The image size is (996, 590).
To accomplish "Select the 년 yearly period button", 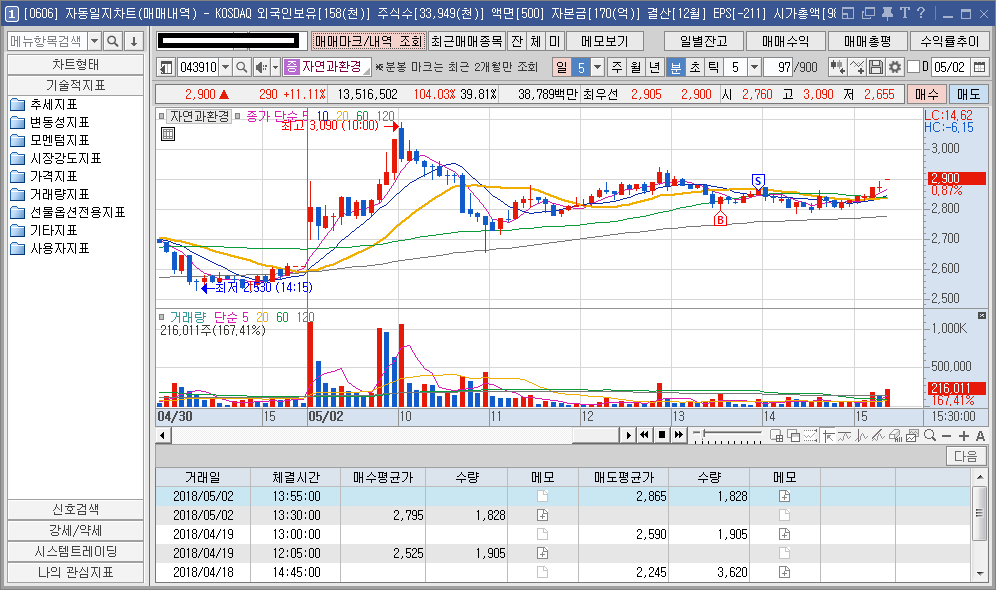I will pyautogui.click(x=655, y=67).
